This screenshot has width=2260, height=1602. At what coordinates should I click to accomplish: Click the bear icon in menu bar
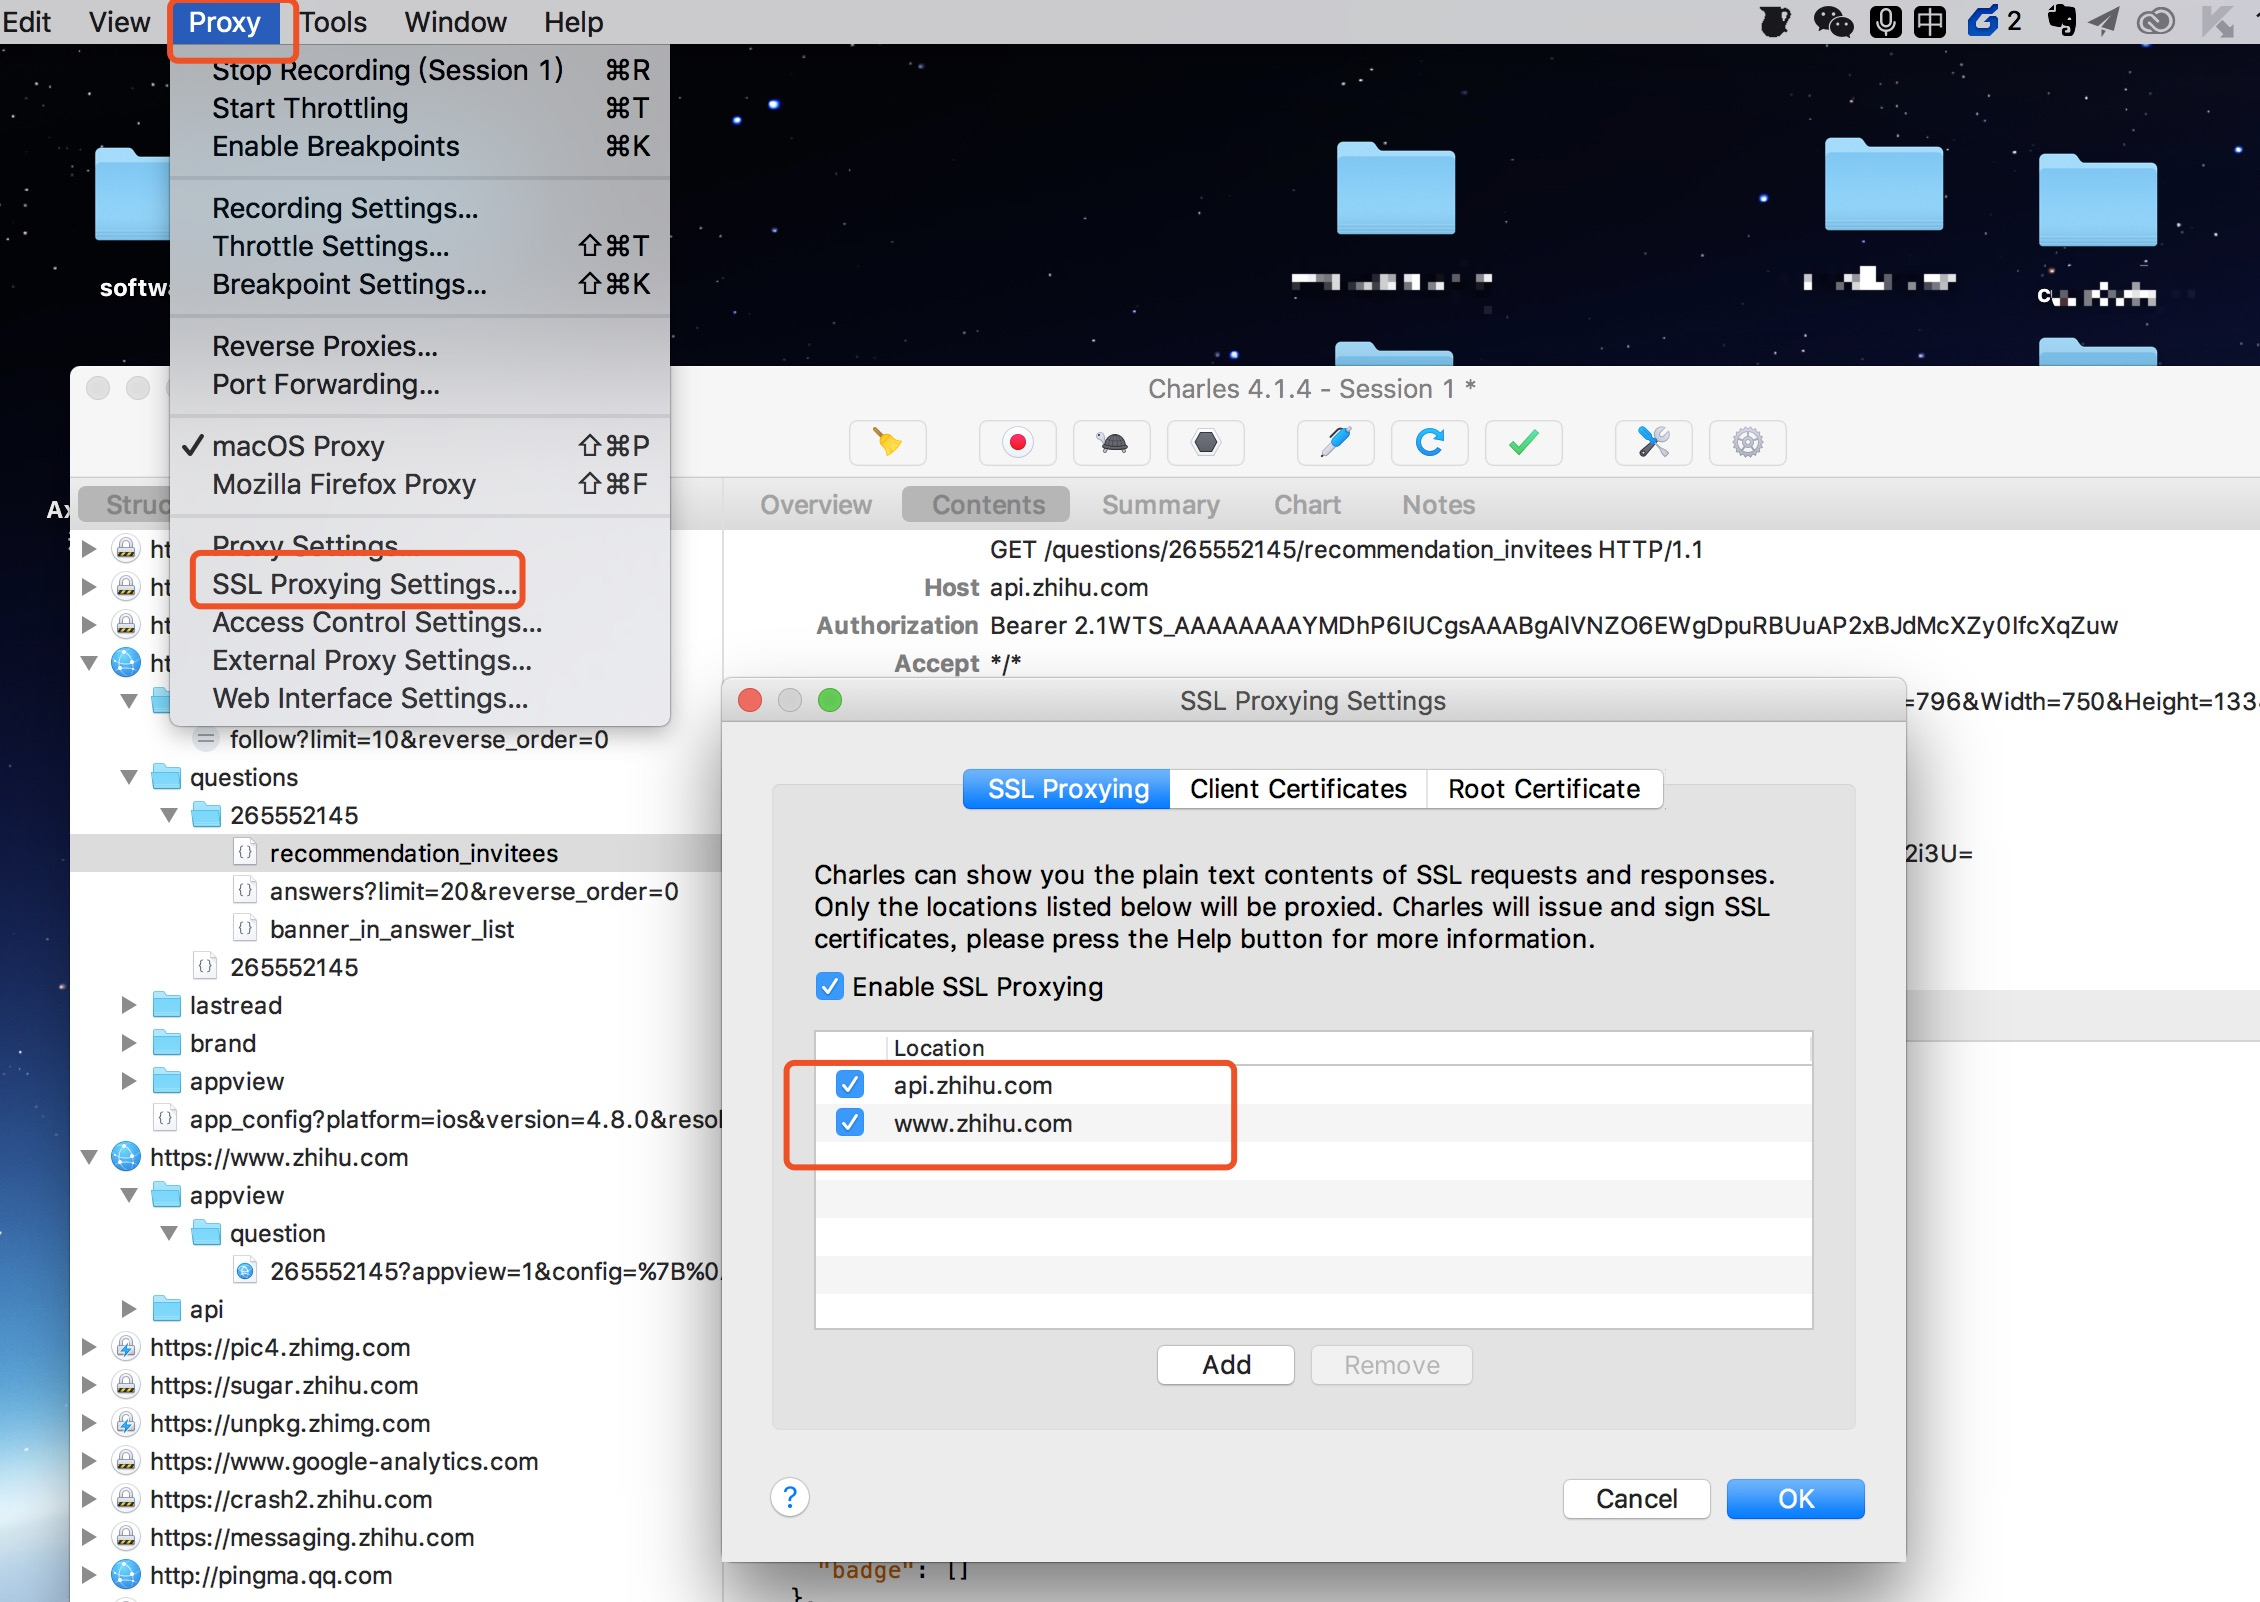coord(1775,21)
